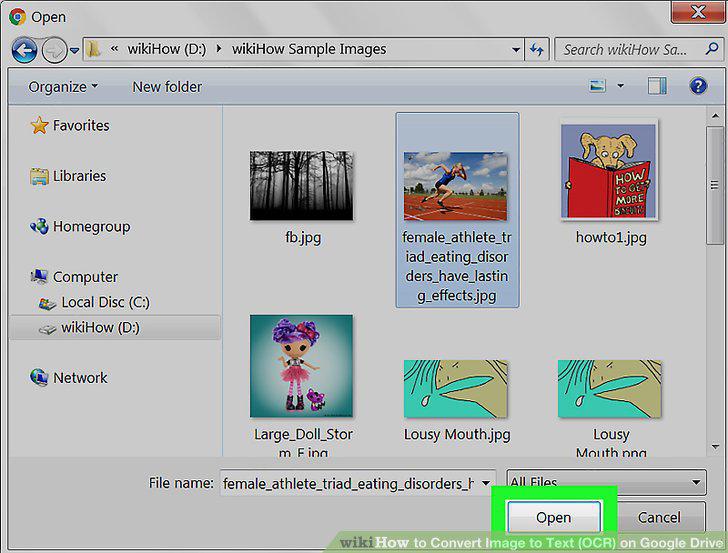Screen dimensions: 728x553
Task: Select wikiHow (D:) in the address path
Action: click(167, 49)
